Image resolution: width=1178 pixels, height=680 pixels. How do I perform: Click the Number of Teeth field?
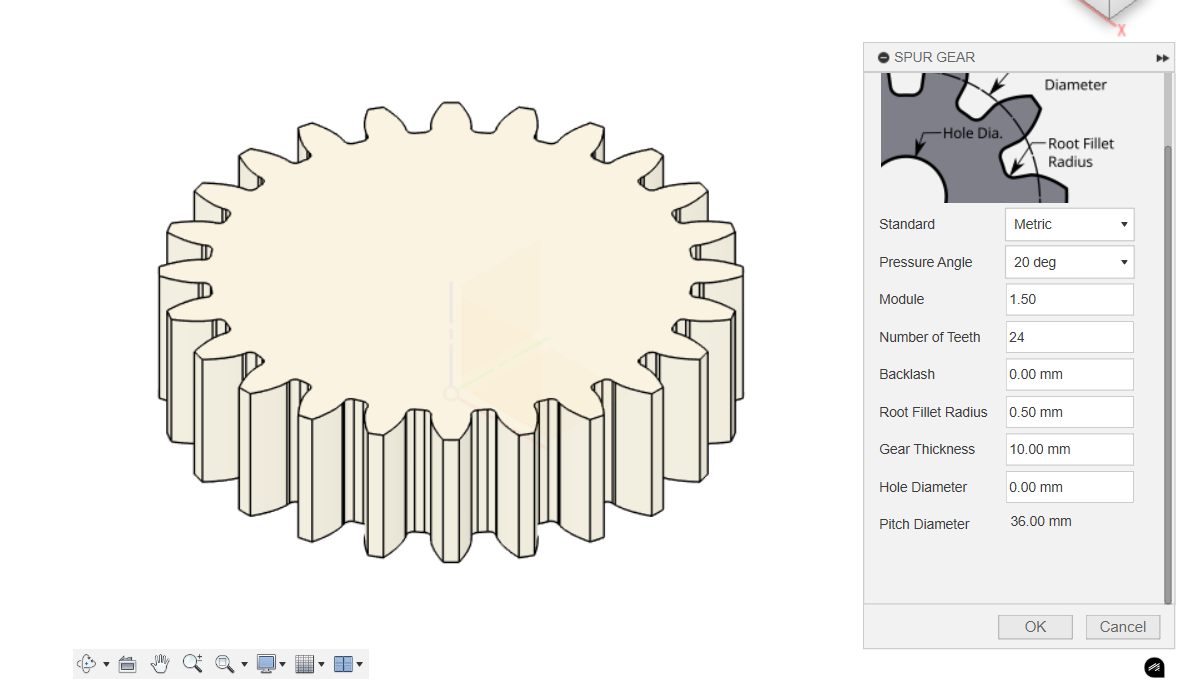point(1069,337)
